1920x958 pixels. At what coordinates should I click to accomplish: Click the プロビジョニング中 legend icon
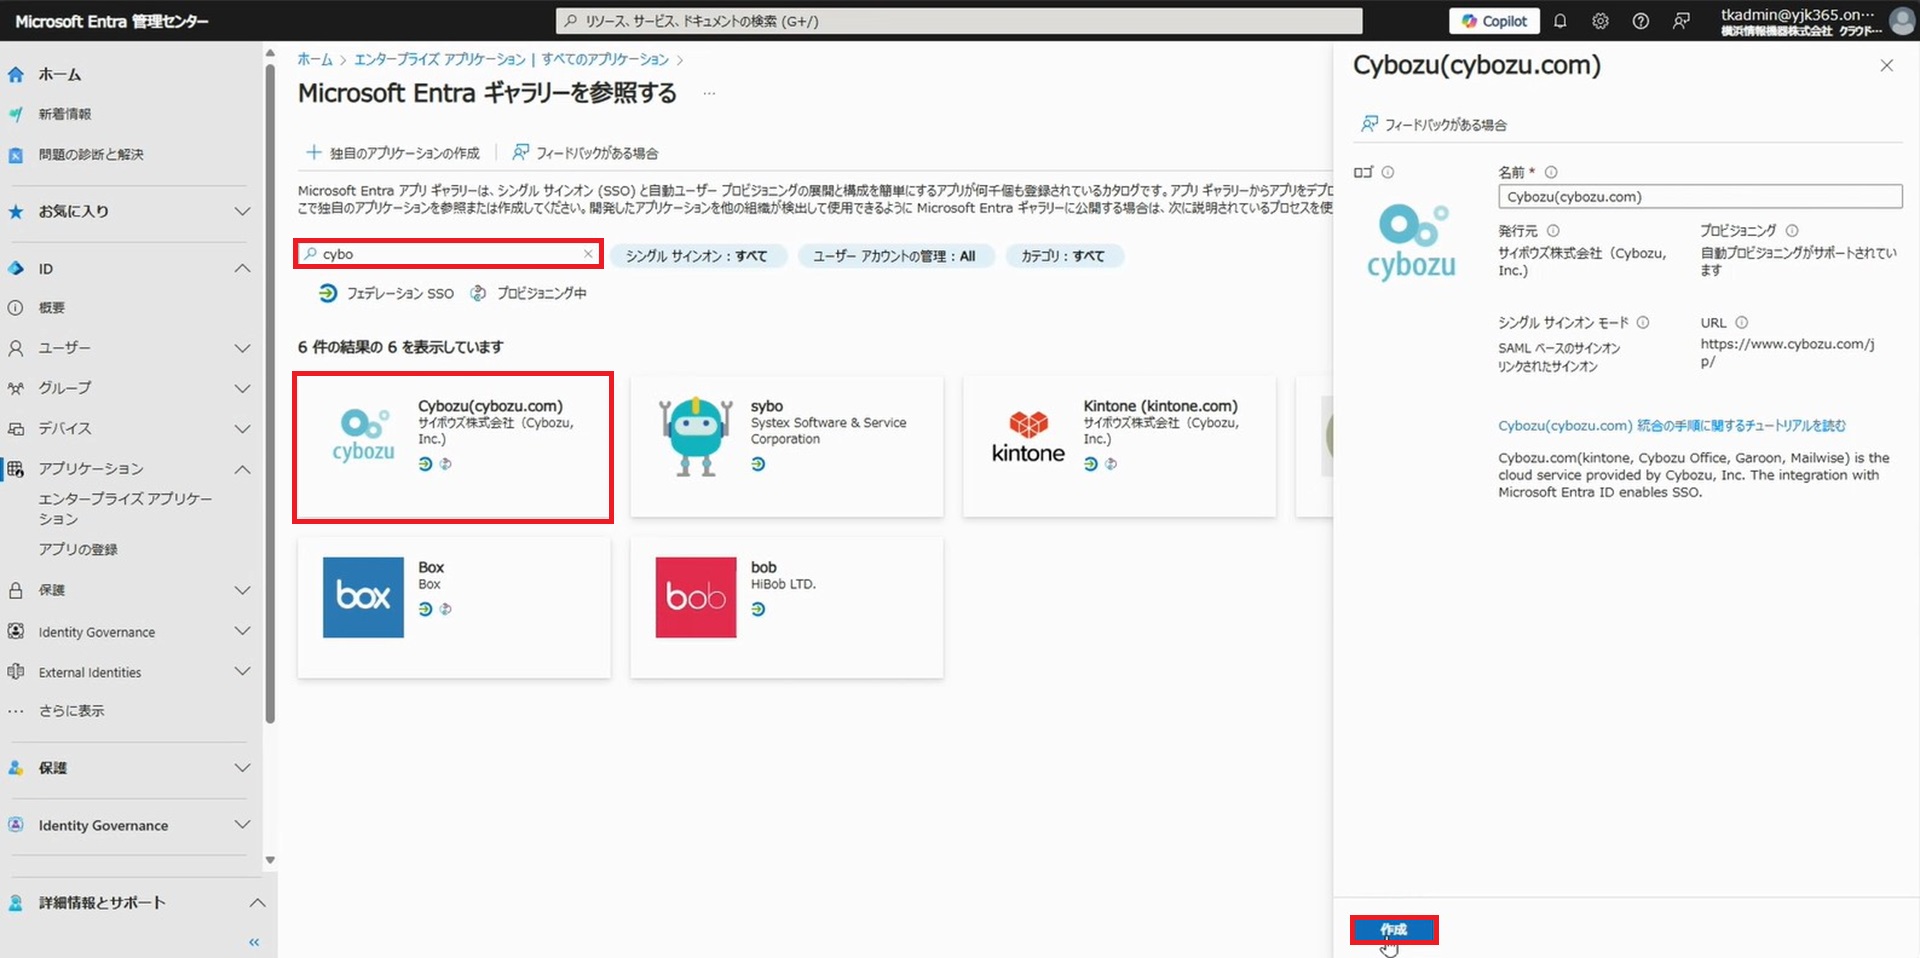478,293
